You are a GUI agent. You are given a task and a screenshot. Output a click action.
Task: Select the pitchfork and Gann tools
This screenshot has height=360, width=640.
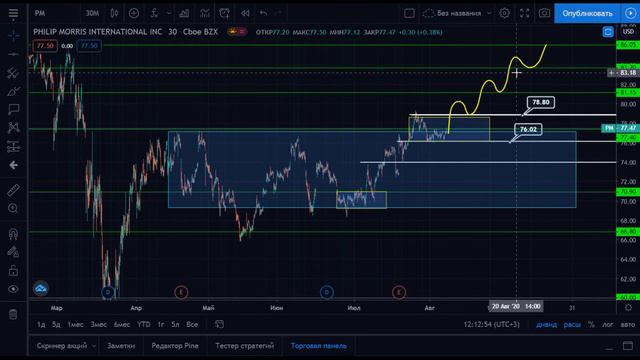13,73
